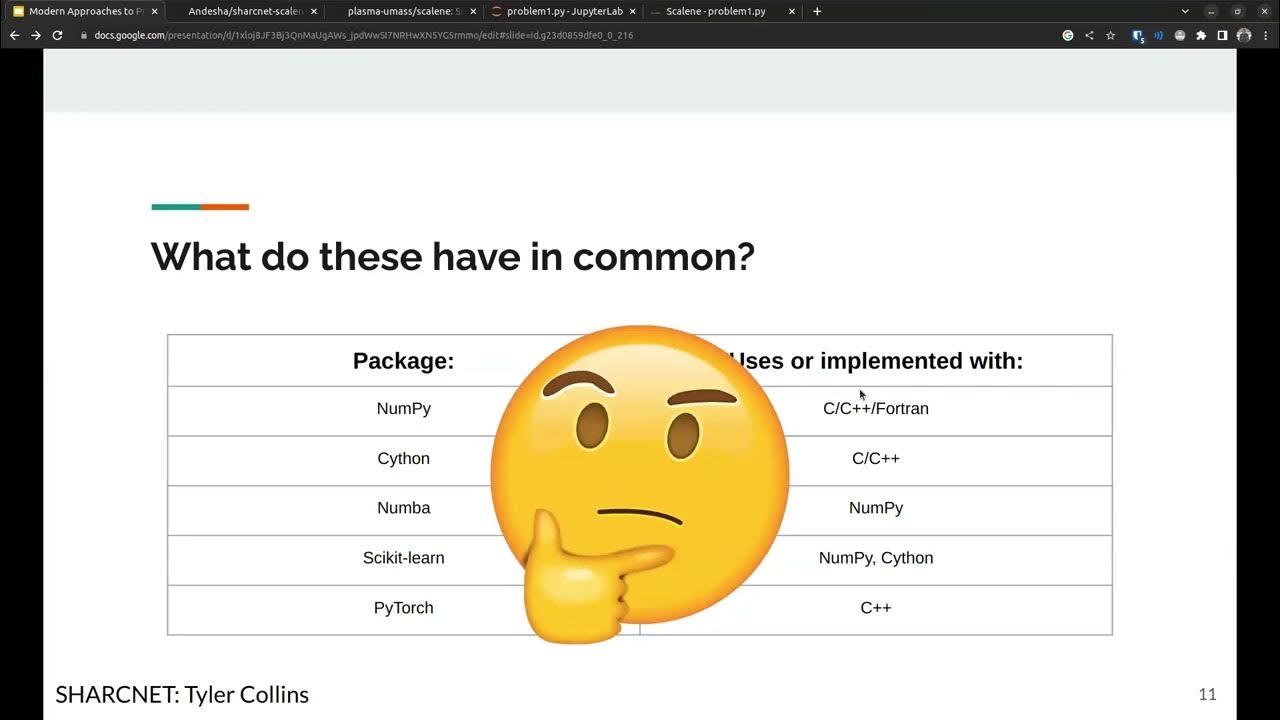Screen dimensions: 1280x720
Task: Close the Scalene - problem1.py tab
Action: [792, 11]
